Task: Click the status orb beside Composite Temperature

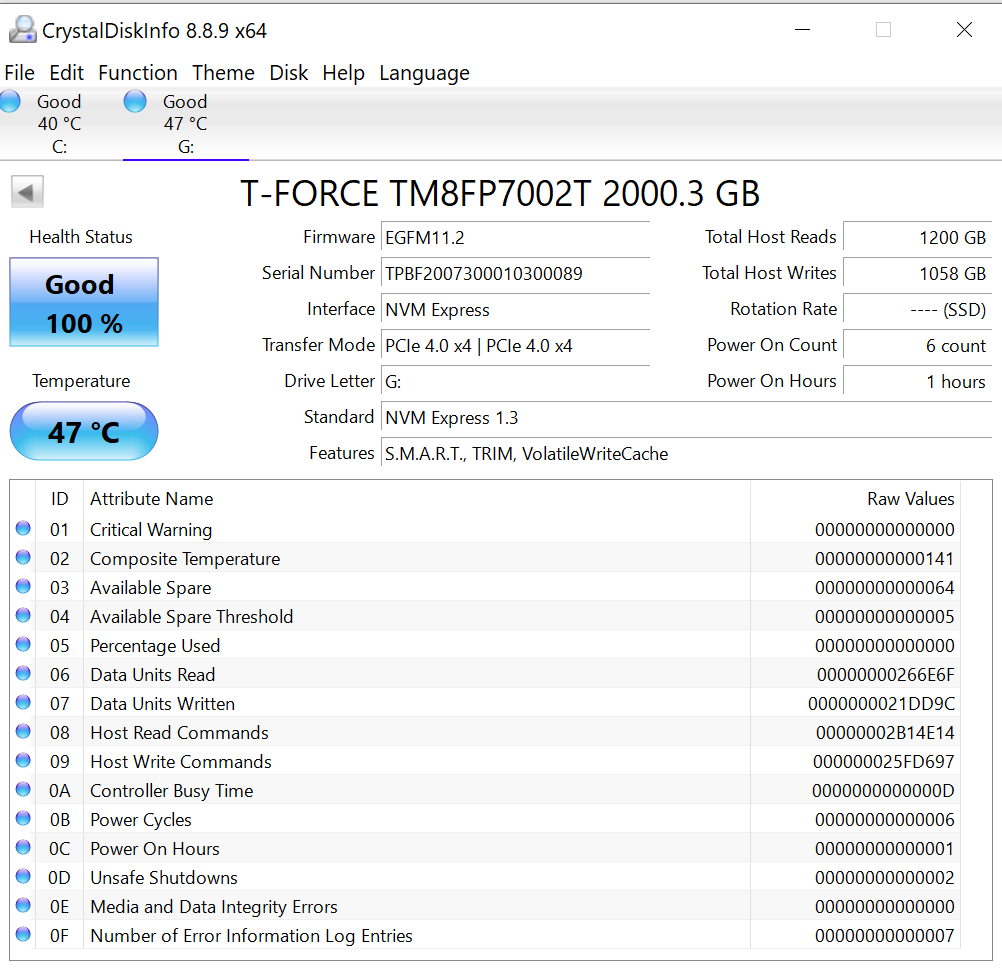Action: click(23, 558)
